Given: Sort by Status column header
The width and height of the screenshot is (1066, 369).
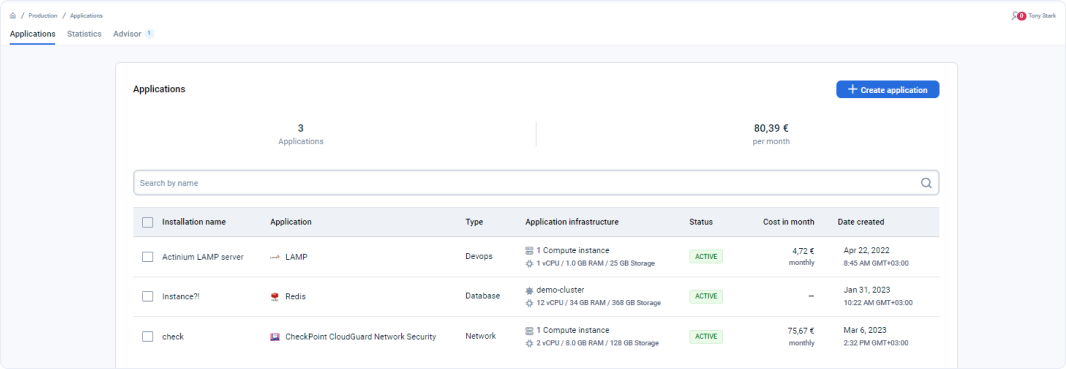Looking at the screenshot, I should pyautogui.click(x=701, y=222).
